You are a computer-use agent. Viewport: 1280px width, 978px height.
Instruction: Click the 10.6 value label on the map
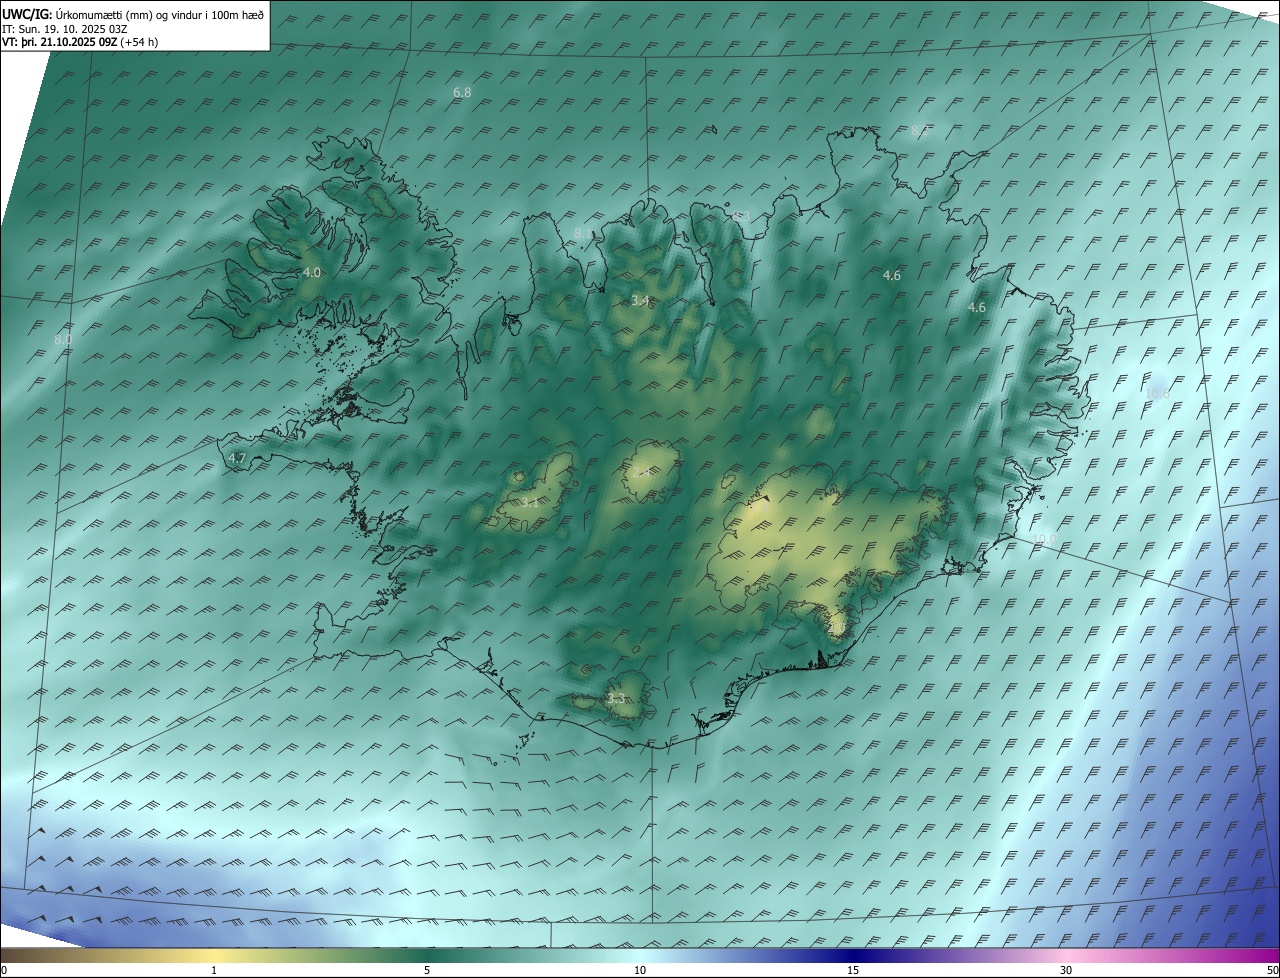1157,393
